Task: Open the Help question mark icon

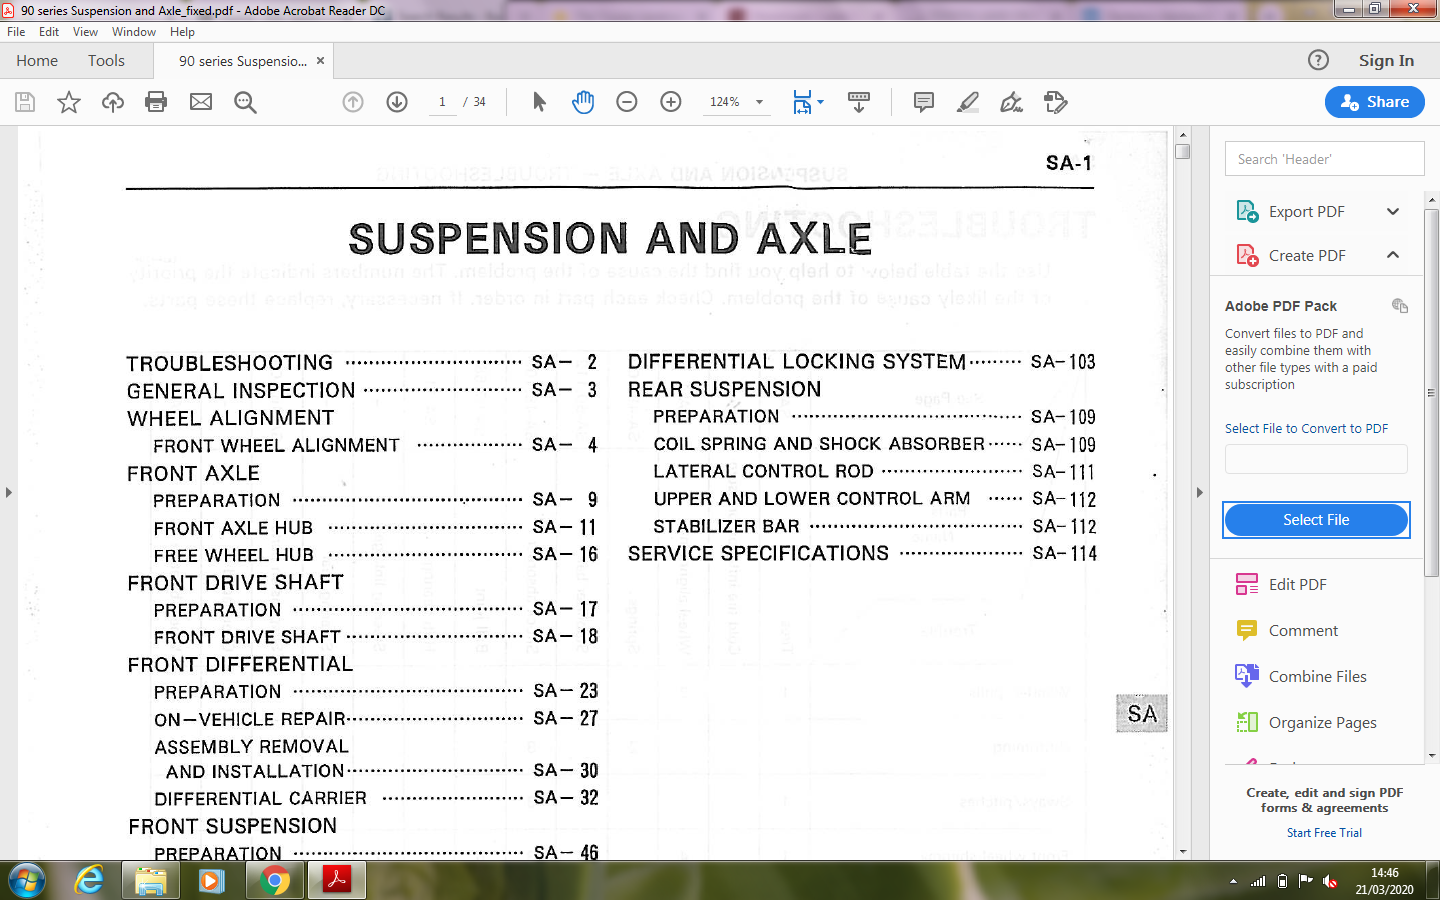Action: [1319, 60]
